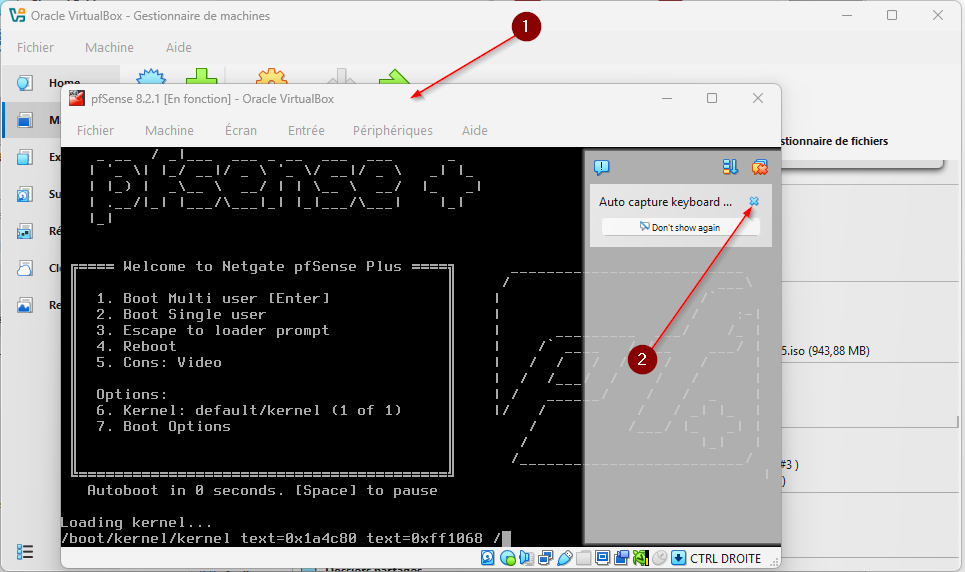965x572 pixels.
Task: Click the hard disk activity status icon
Action: tap(489, 558)
